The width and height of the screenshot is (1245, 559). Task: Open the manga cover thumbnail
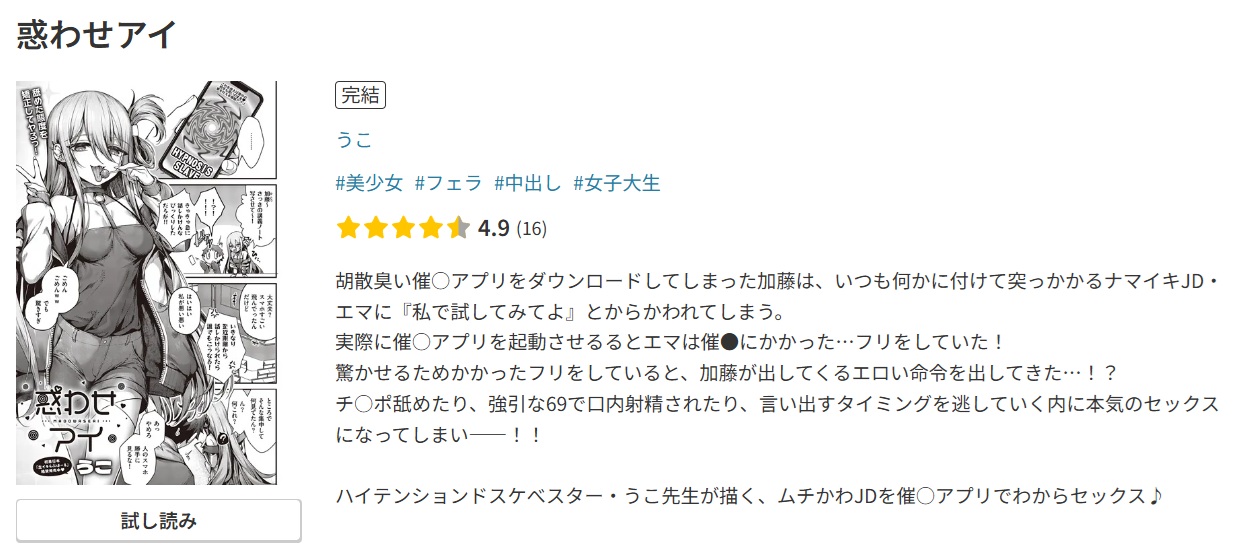(160, 282)
